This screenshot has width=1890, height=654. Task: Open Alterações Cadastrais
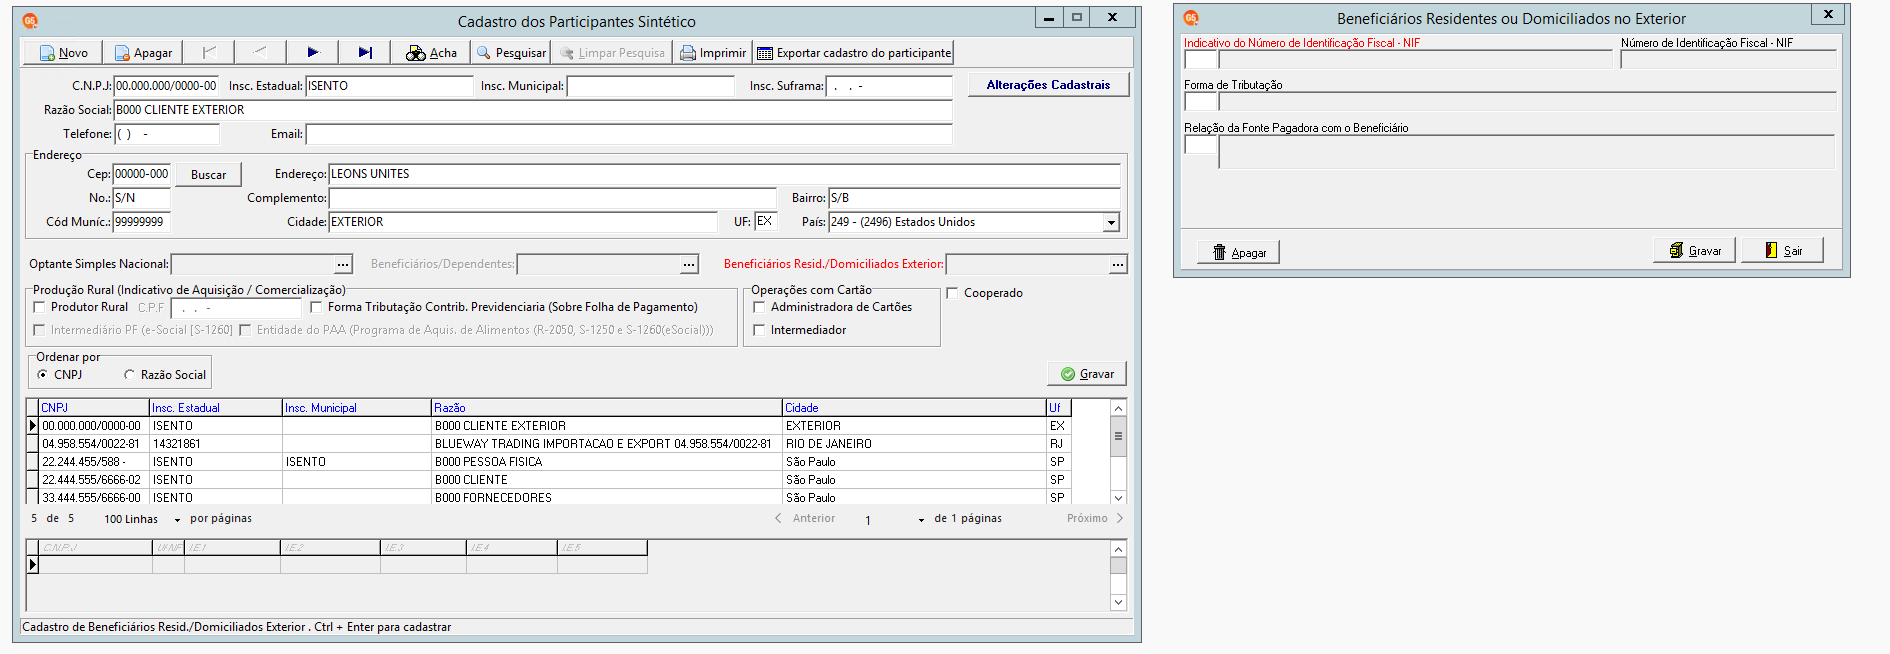click(1049, 85)
